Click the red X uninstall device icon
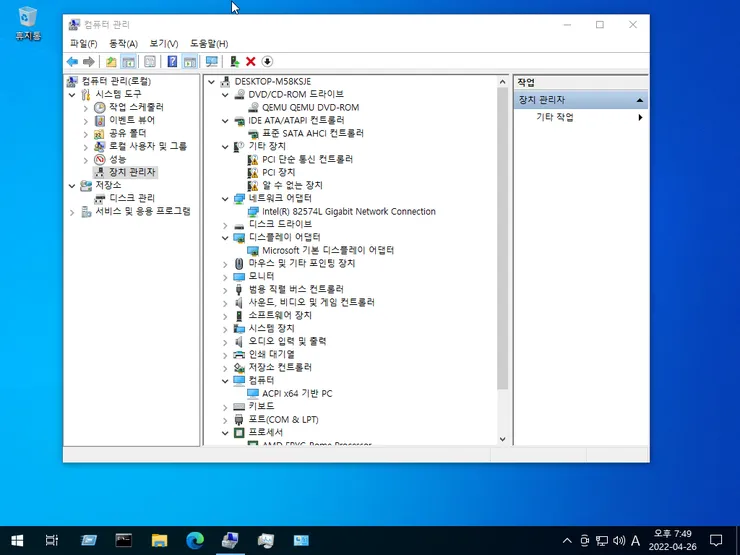The height and width of the screenshot is (555, 740). [x=251, y=61]
